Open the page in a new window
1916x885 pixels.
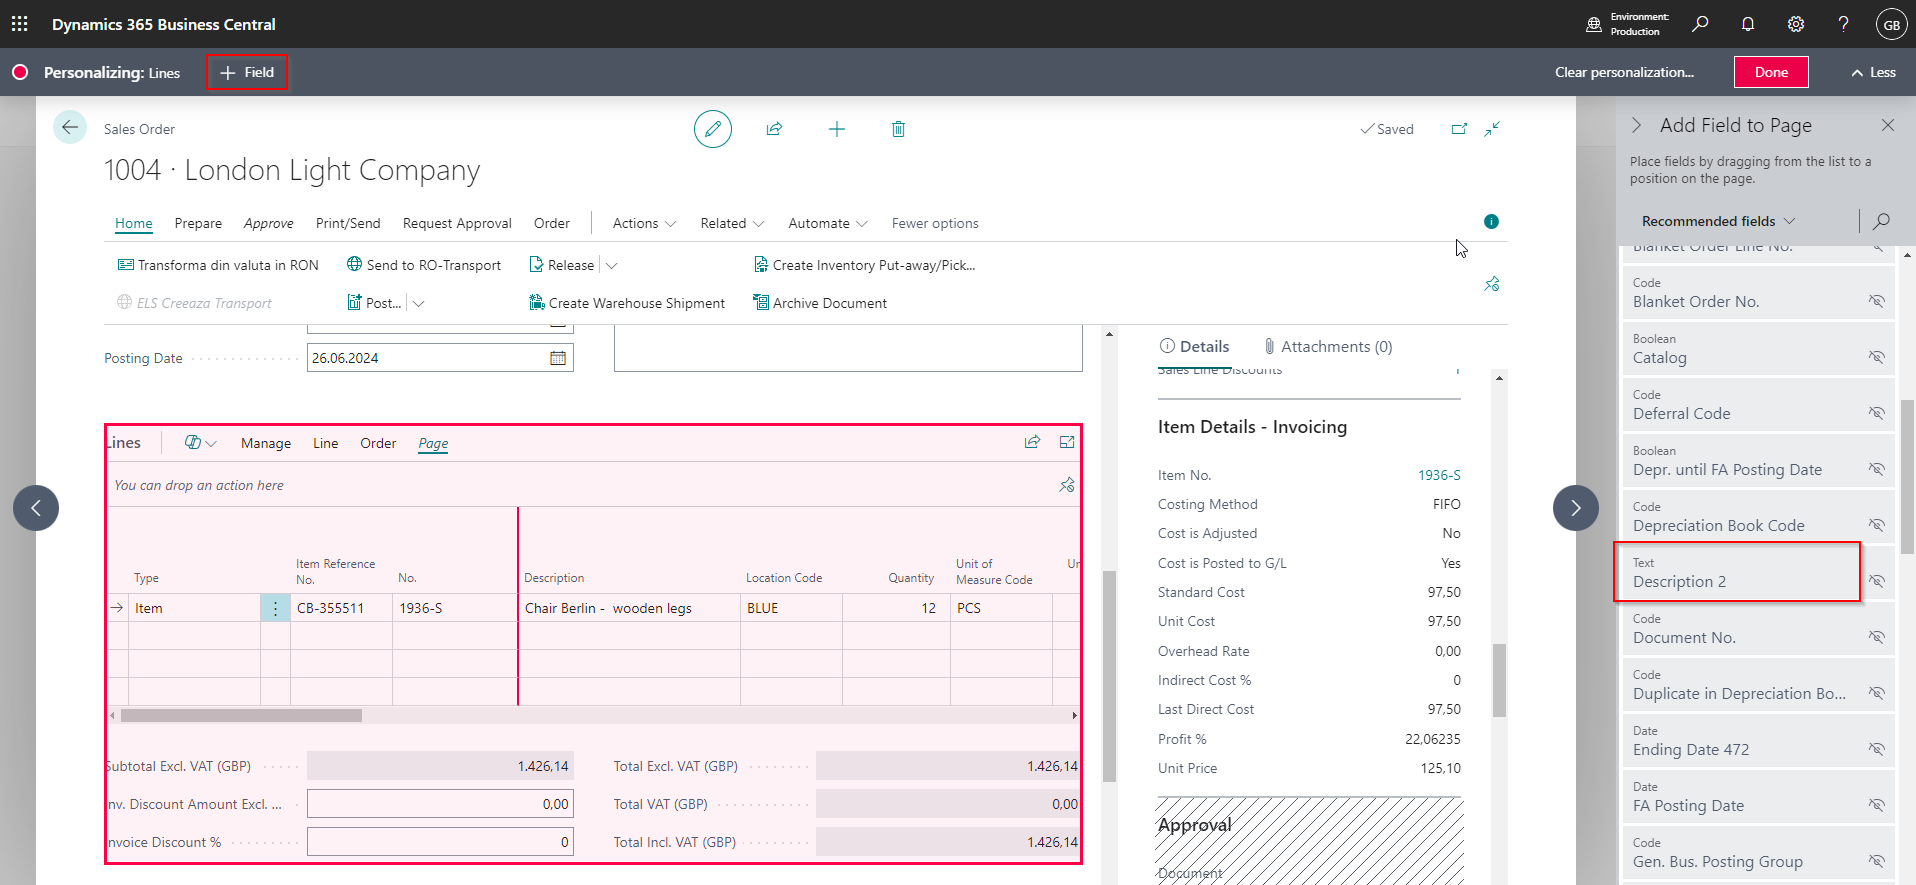(x=1459, y=129)
